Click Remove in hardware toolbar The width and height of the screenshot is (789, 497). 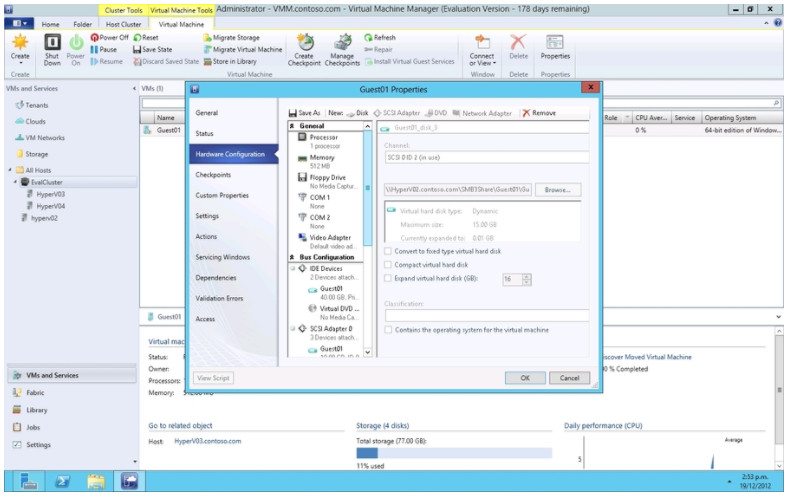(x=539, y=113)
